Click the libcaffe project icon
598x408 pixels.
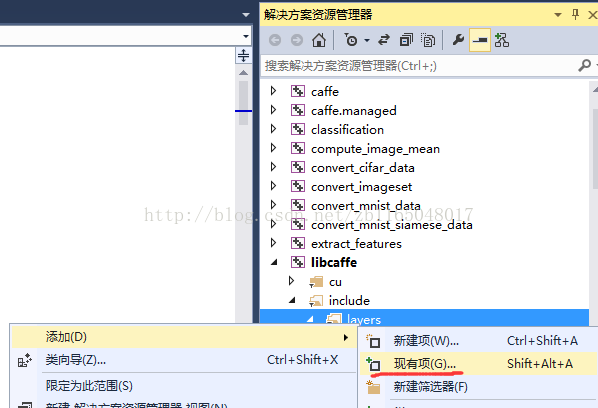tap(298, 262)
